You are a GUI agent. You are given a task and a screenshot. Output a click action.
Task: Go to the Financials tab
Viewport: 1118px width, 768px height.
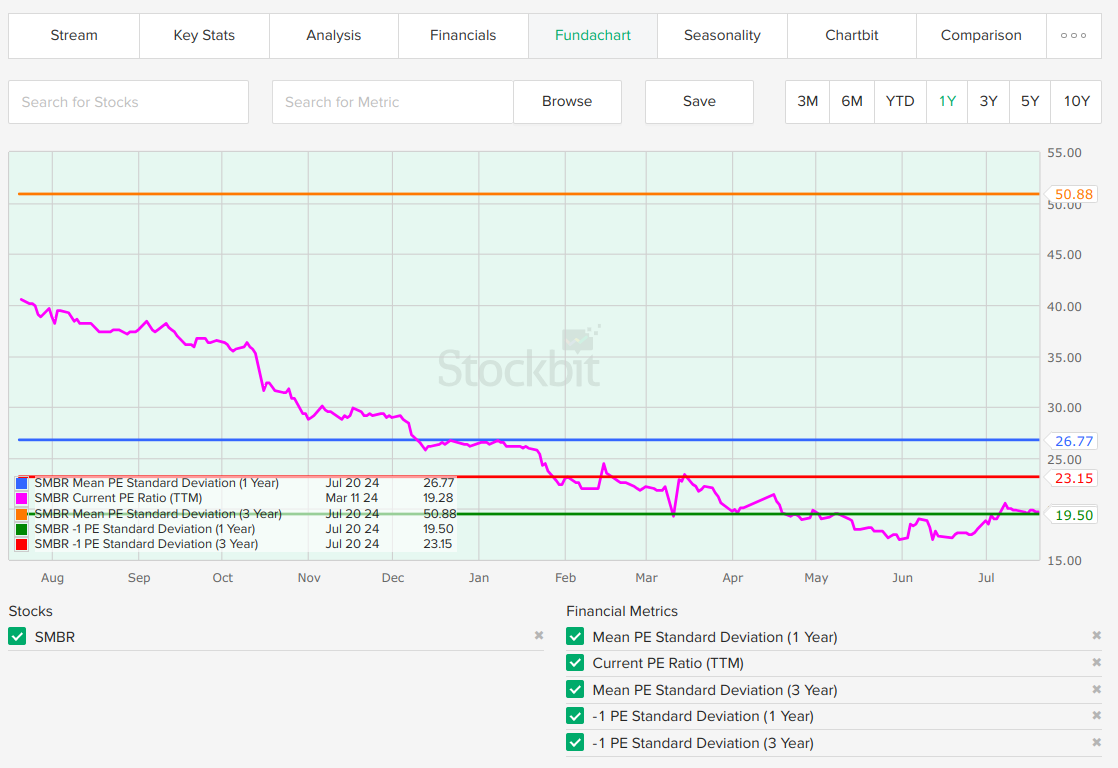(463, 35)
